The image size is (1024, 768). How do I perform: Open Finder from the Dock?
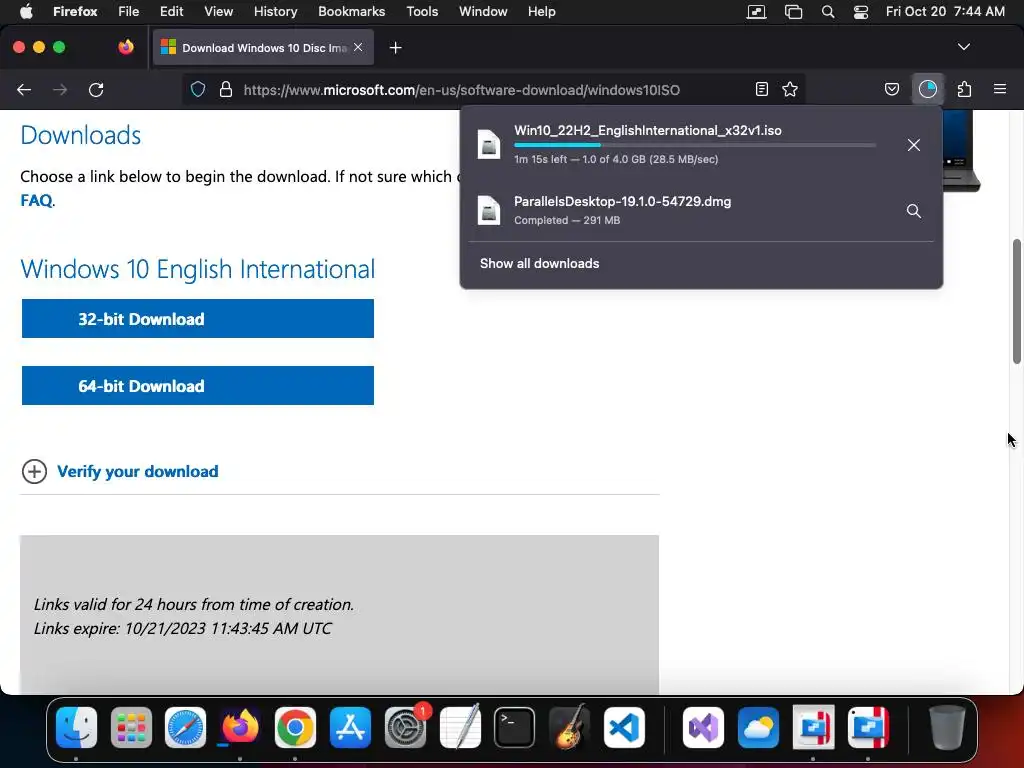coord(76,727)
